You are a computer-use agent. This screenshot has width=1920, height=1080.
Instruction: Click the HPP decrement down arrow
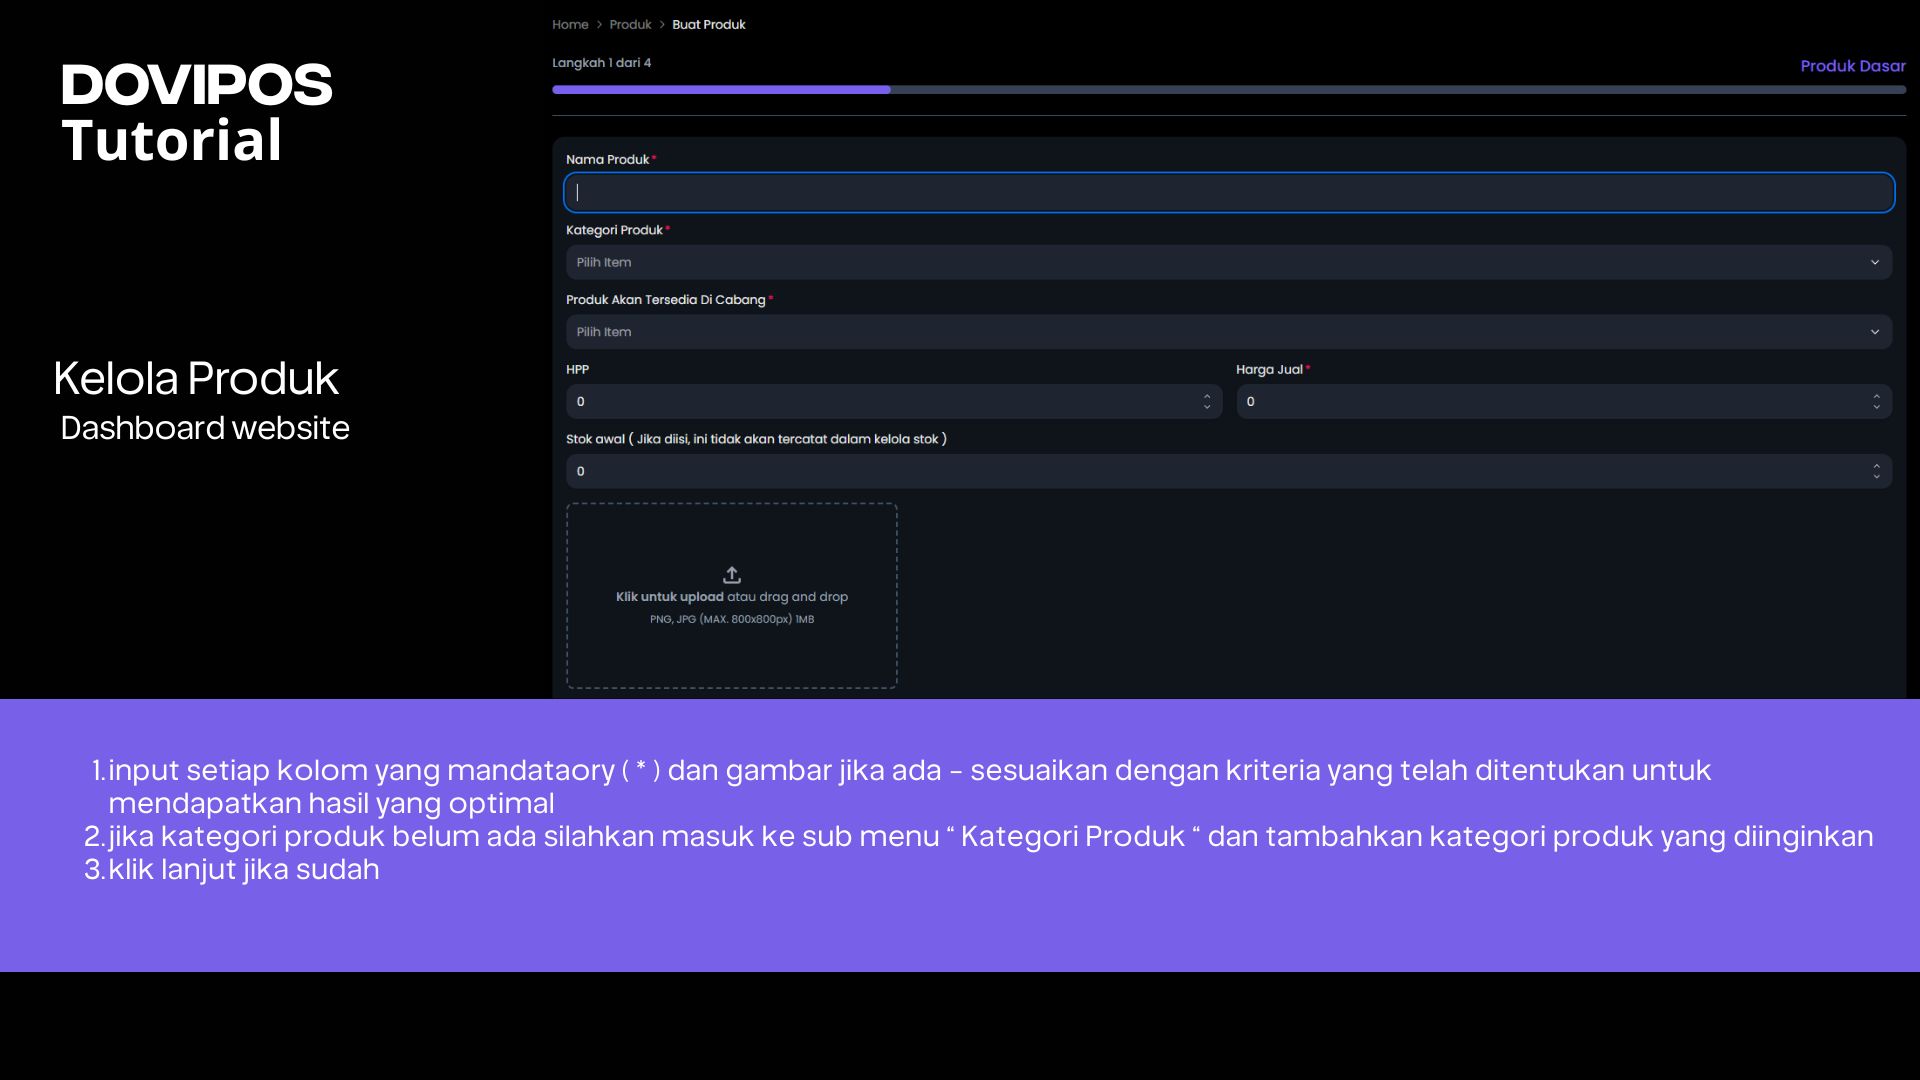click(1207, 407)
